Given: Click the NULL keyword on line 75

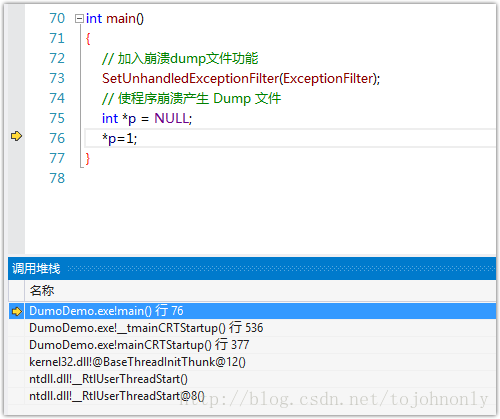Looking at the screenshot, I should click(171, 118).
